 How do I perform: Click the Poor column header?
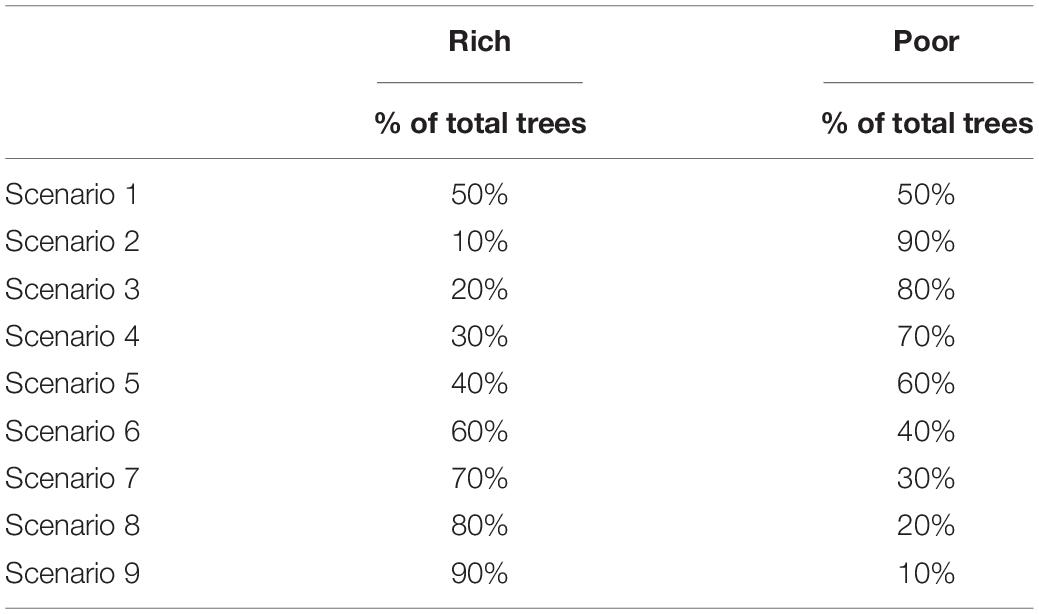click(926, 41)
